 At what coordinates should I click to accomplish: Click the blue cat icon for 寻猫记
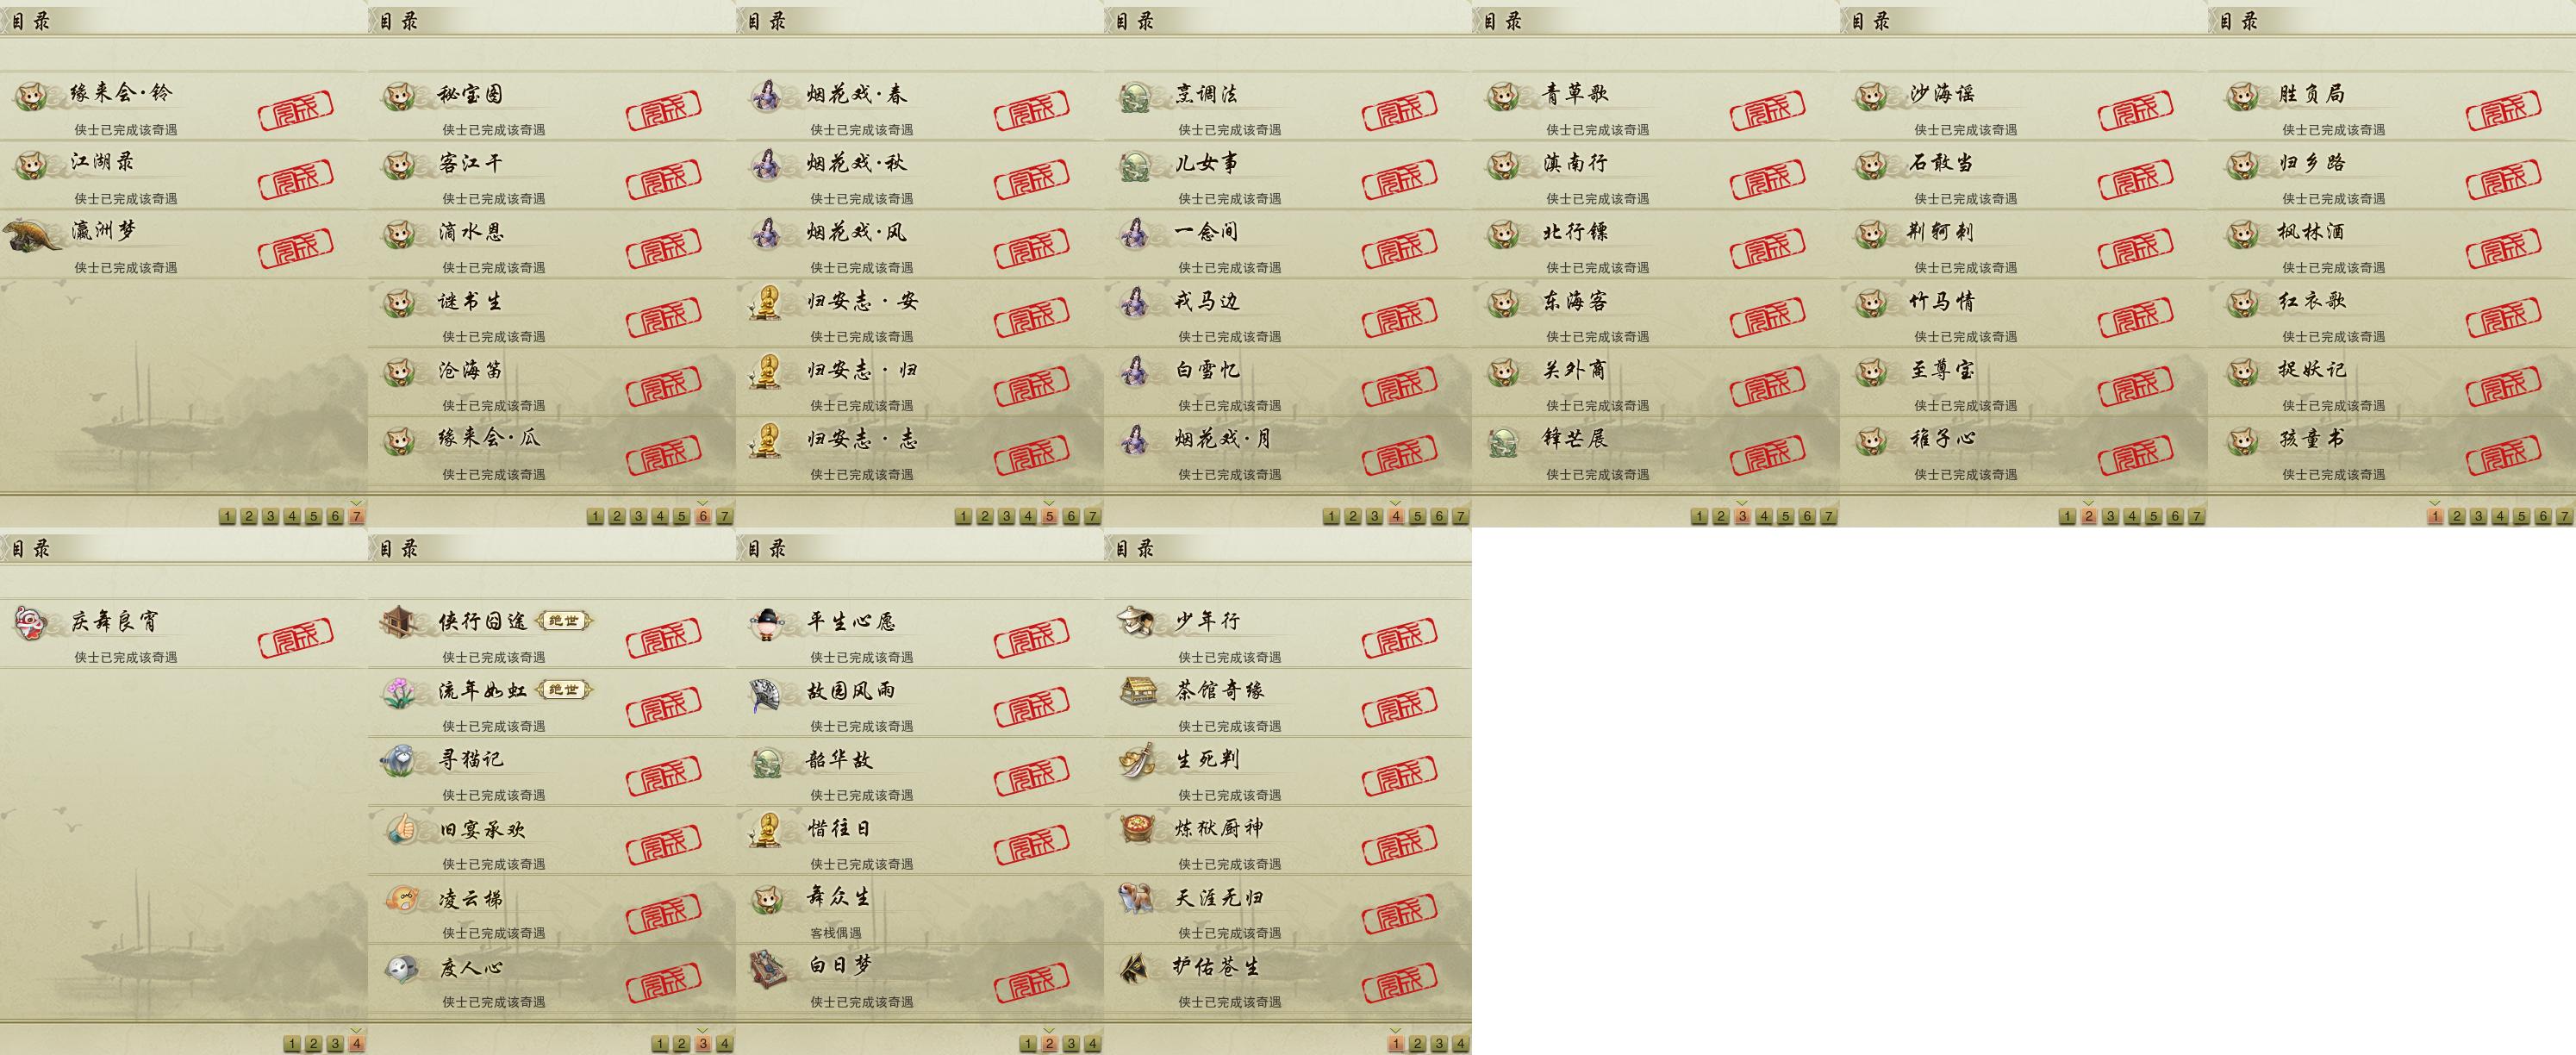click(399, 761)
